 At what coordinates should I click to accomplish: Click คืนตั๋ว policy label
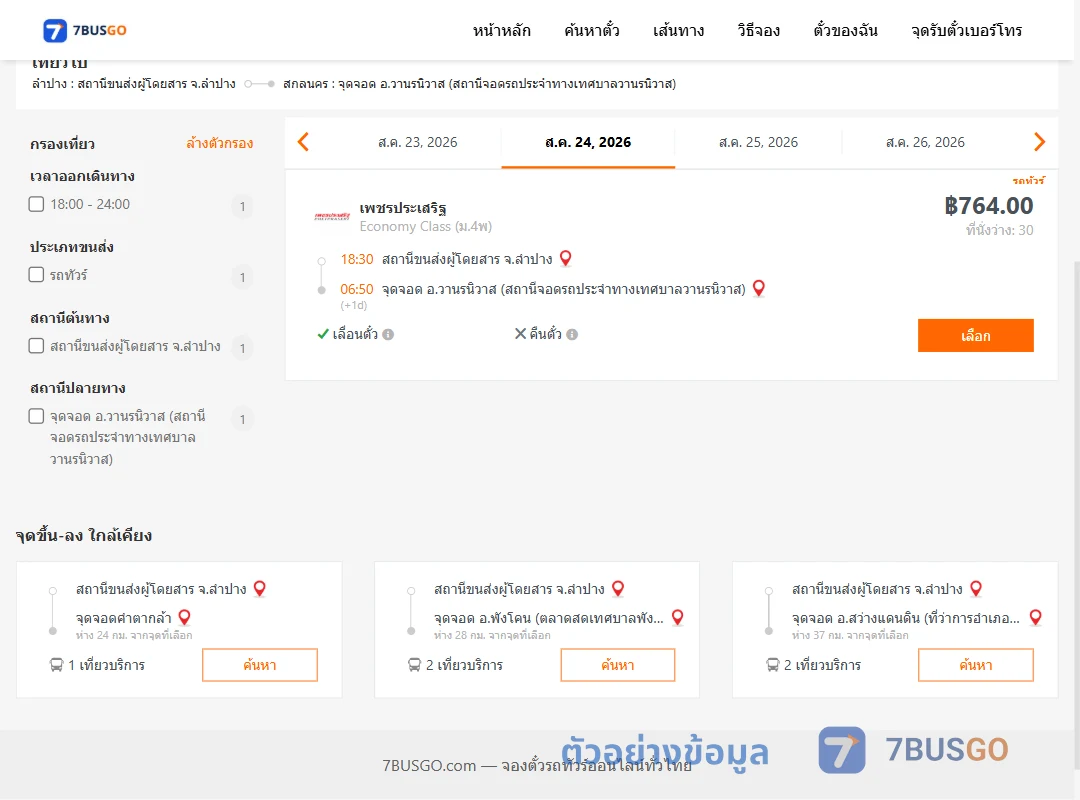coord(546,334)
